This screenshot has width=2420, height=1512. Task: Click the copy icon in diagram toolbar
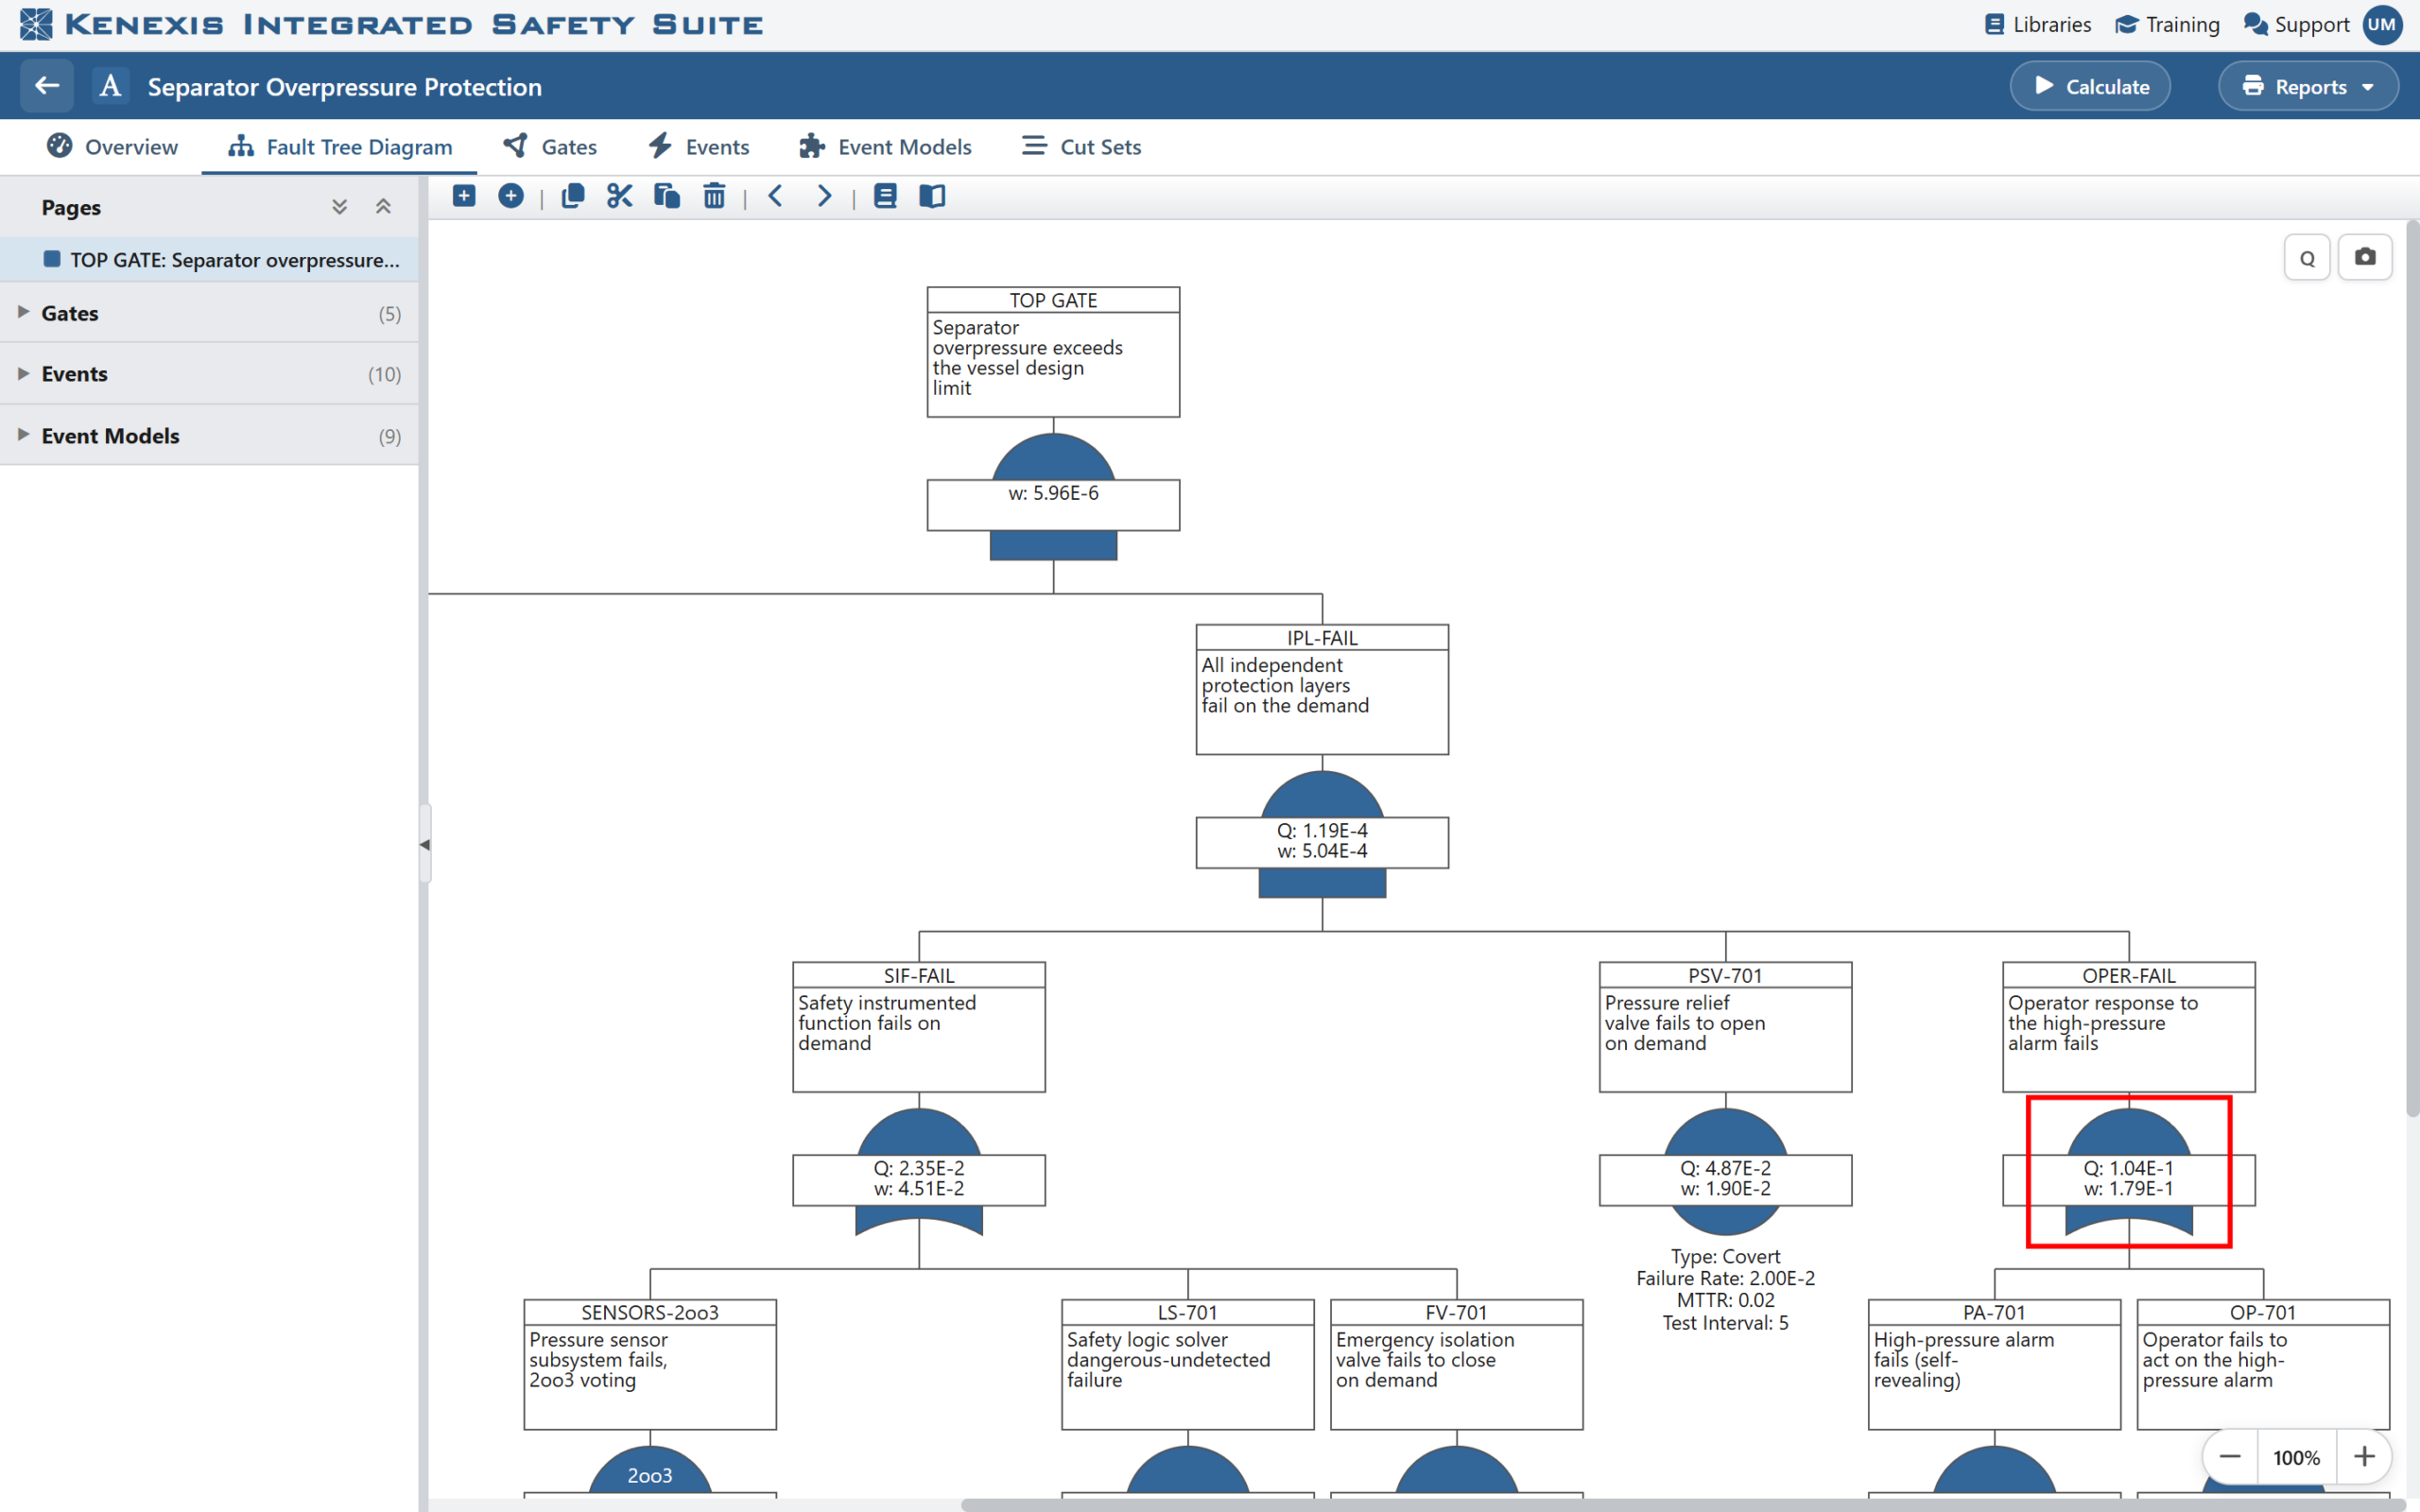click(573, 196)
